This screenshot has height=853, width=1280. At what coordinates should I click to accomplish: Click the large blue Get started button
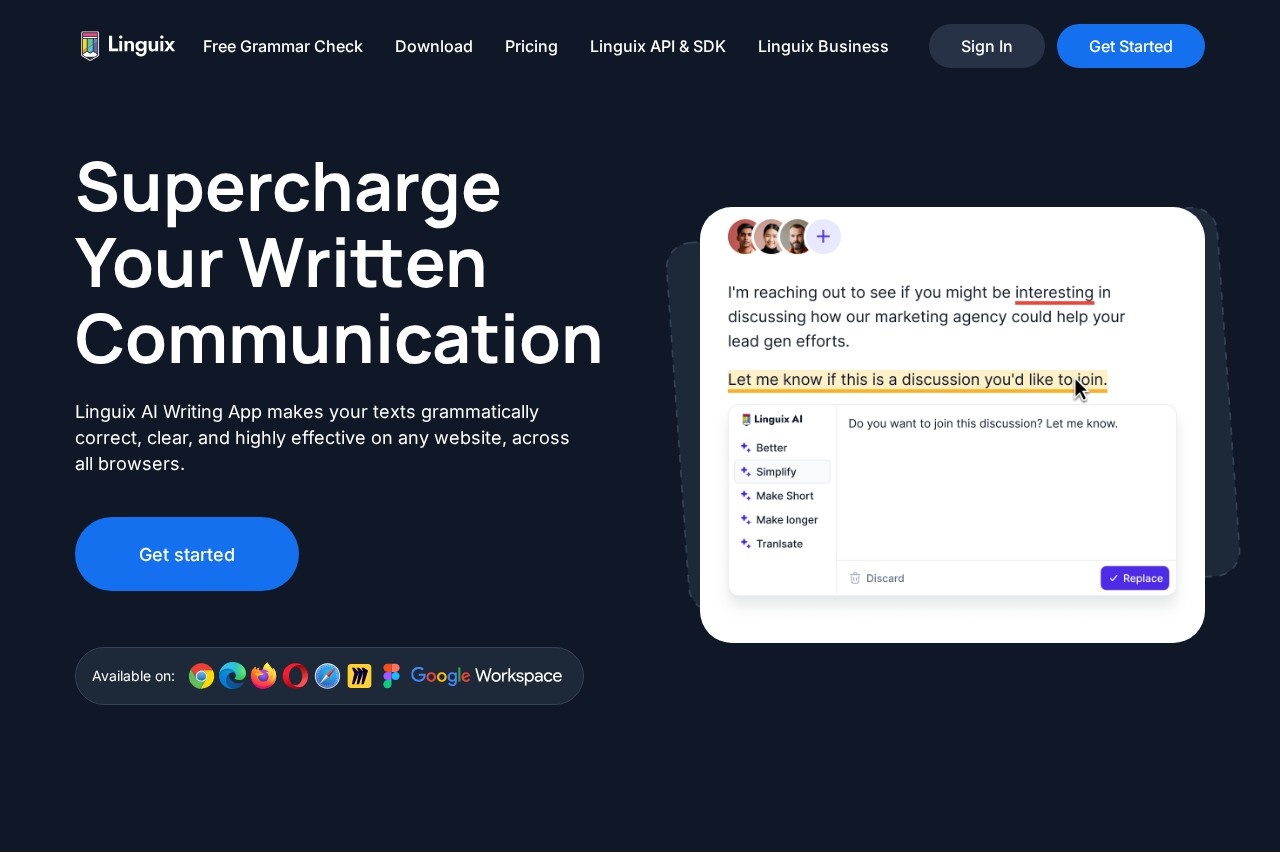187,554
